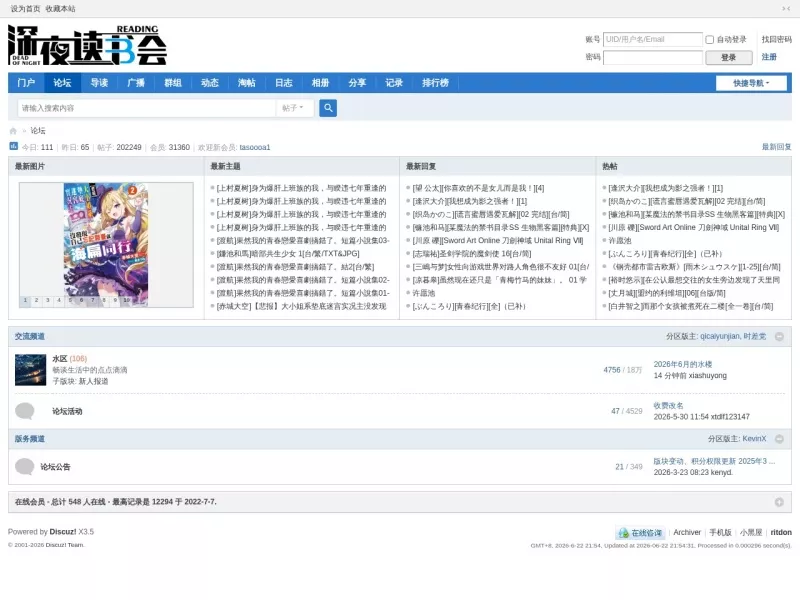800x600 pixels.
Task: Collapse the 交流频道 section
Action: pyautogui.click(x=779, y=336)
